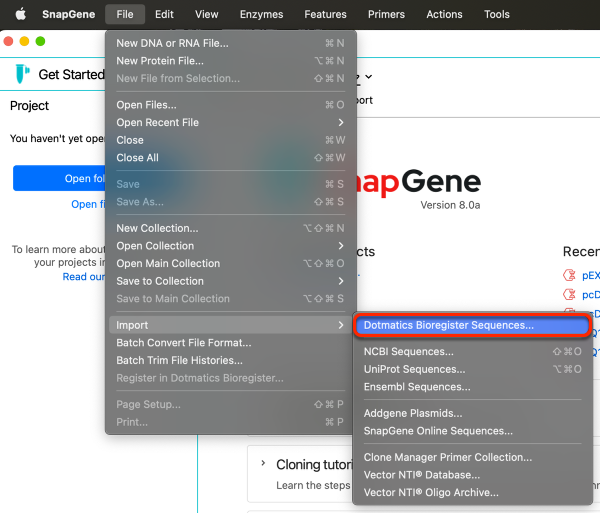The image size is (600, 513).
Task: Select Close All in the File menu
Action: [x=230, y=158]
